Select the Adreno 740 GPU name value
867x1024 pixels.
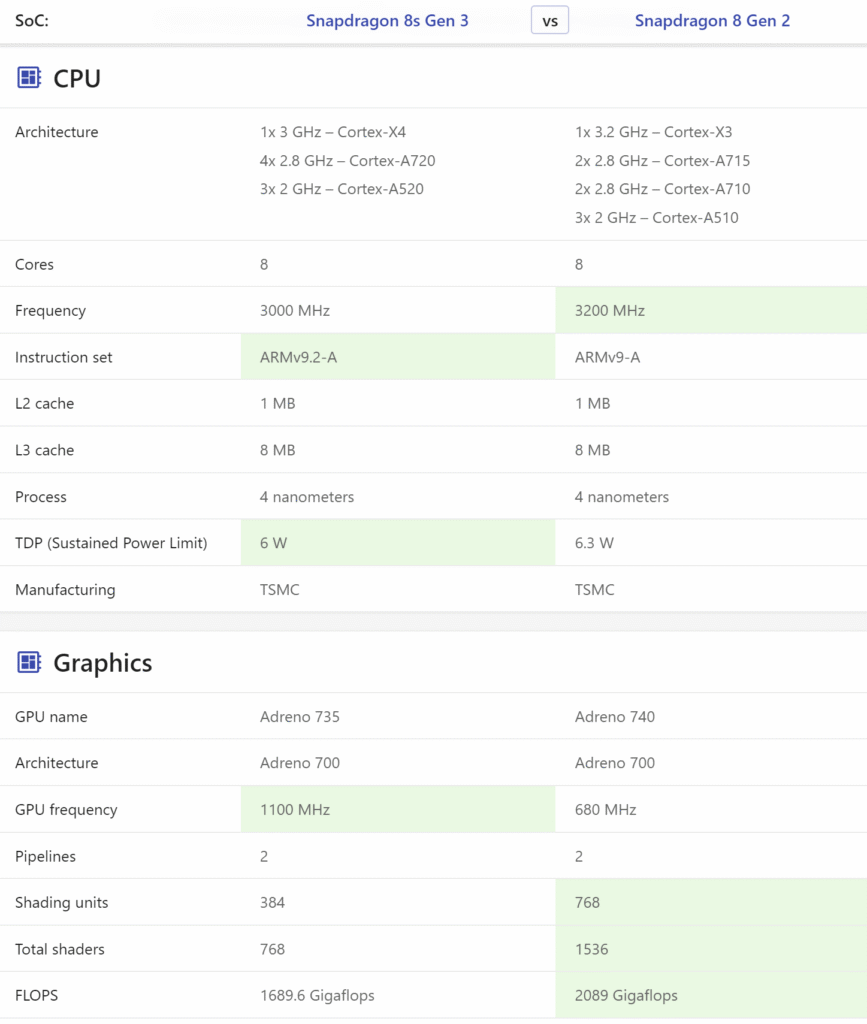point(615,717)
